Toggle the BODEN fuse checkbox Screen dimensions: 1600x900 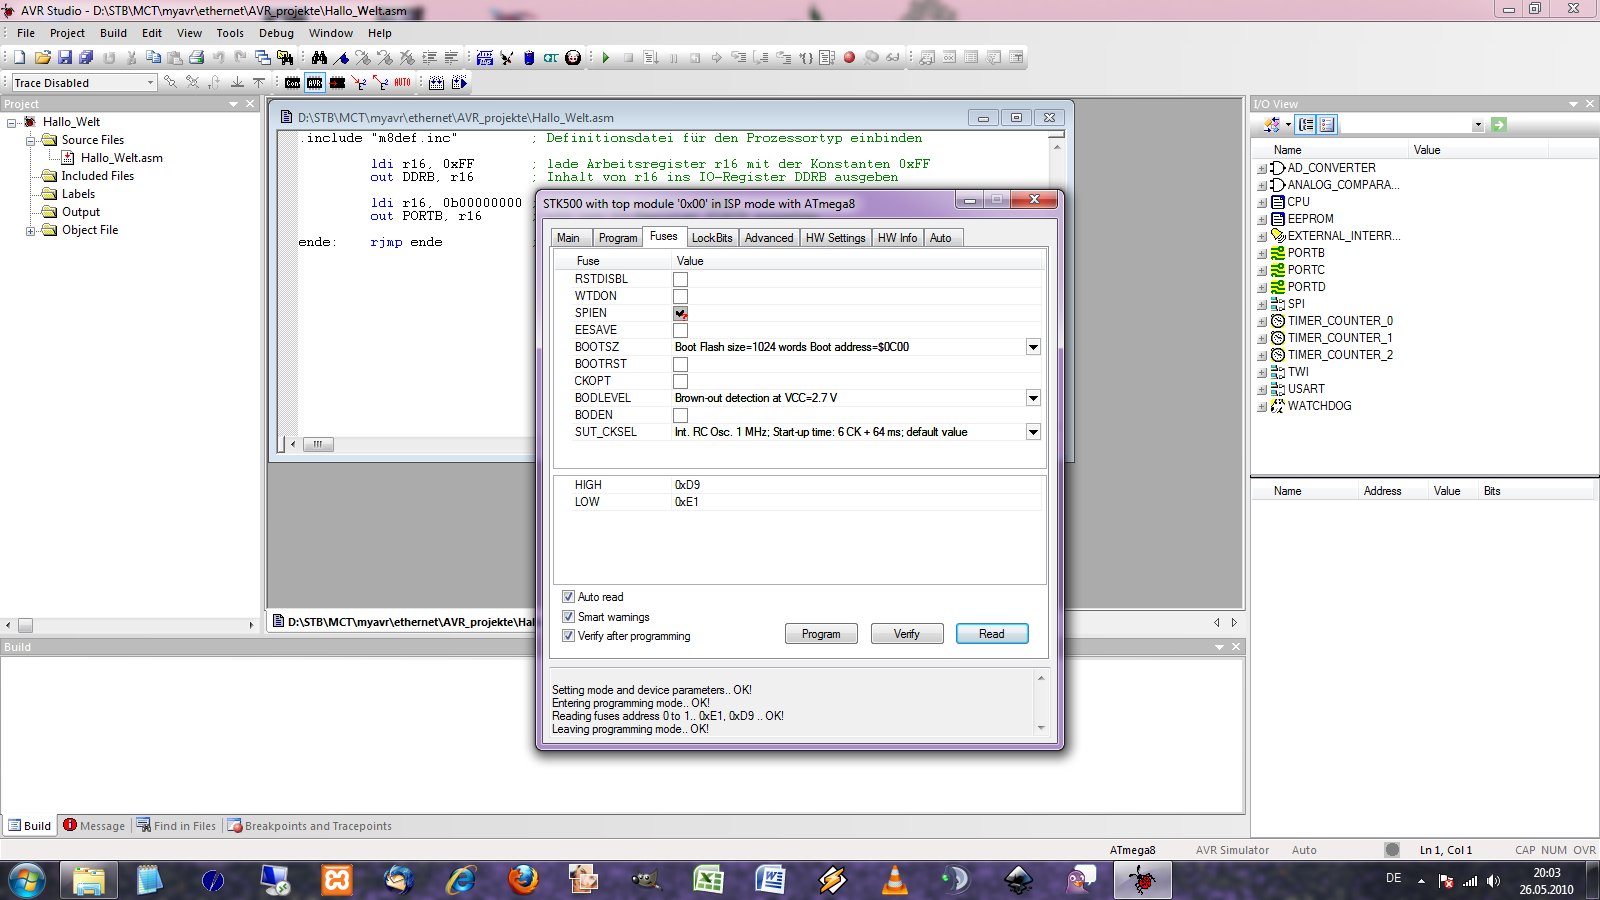coord(680,415)
